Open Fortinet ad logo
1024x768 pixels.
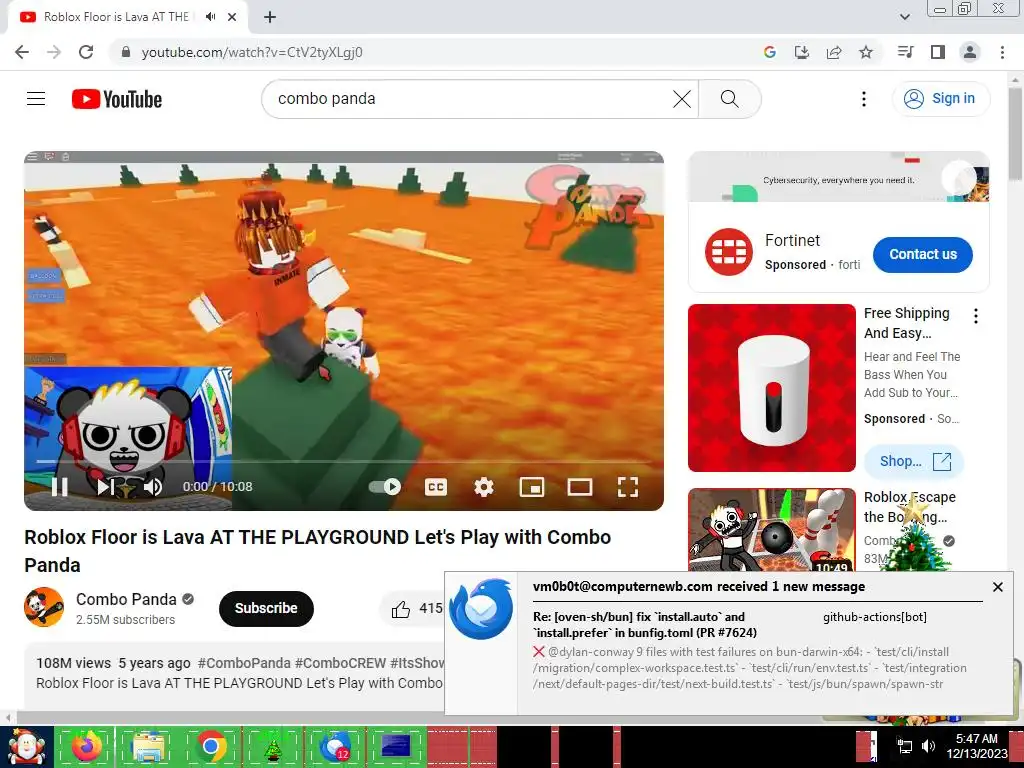[x=729, y=251]
